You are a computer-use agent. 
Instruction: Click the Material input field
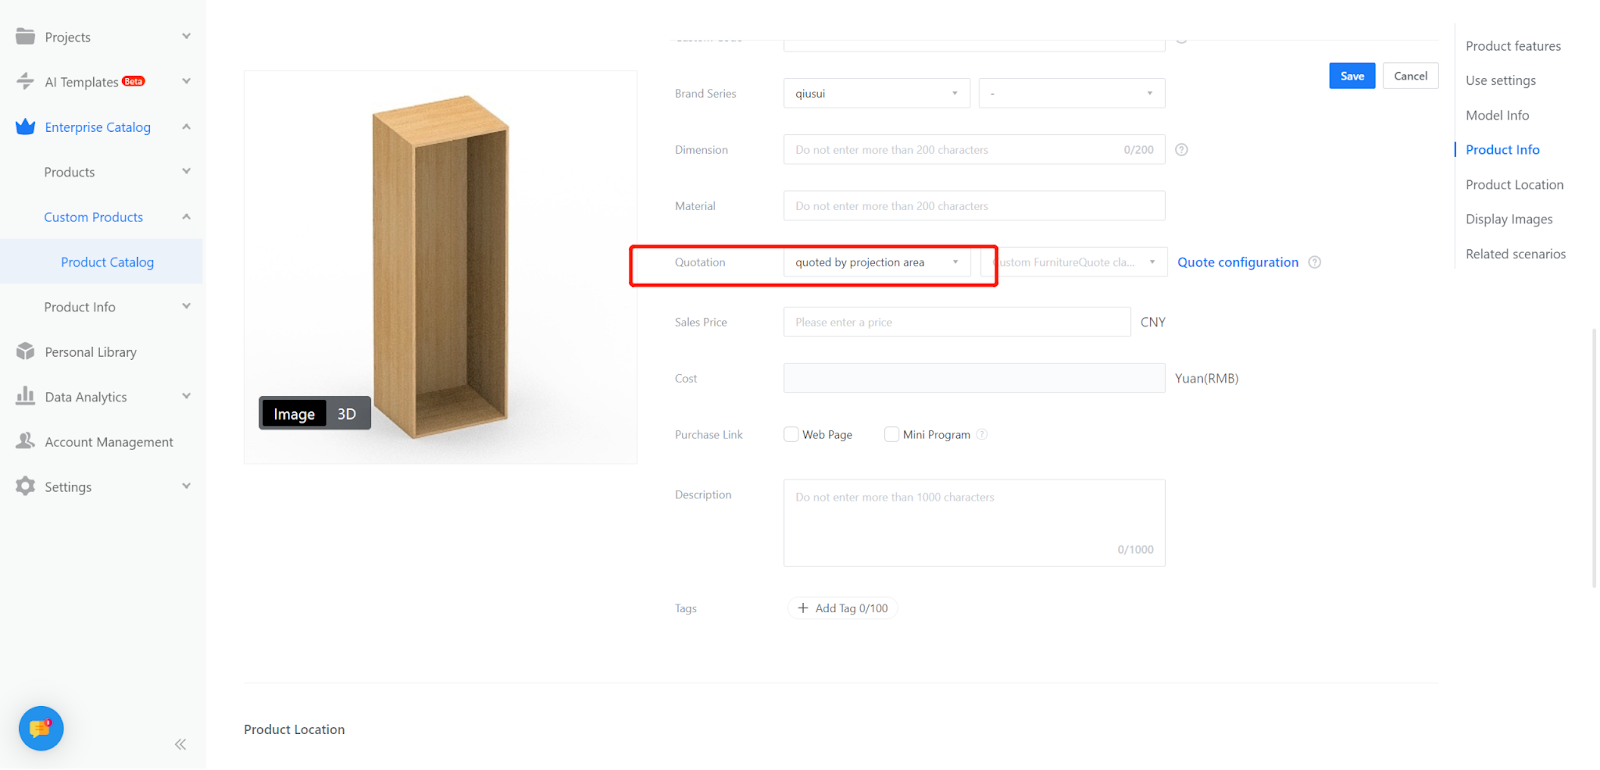pyautogui.click(x=974, y=206)
